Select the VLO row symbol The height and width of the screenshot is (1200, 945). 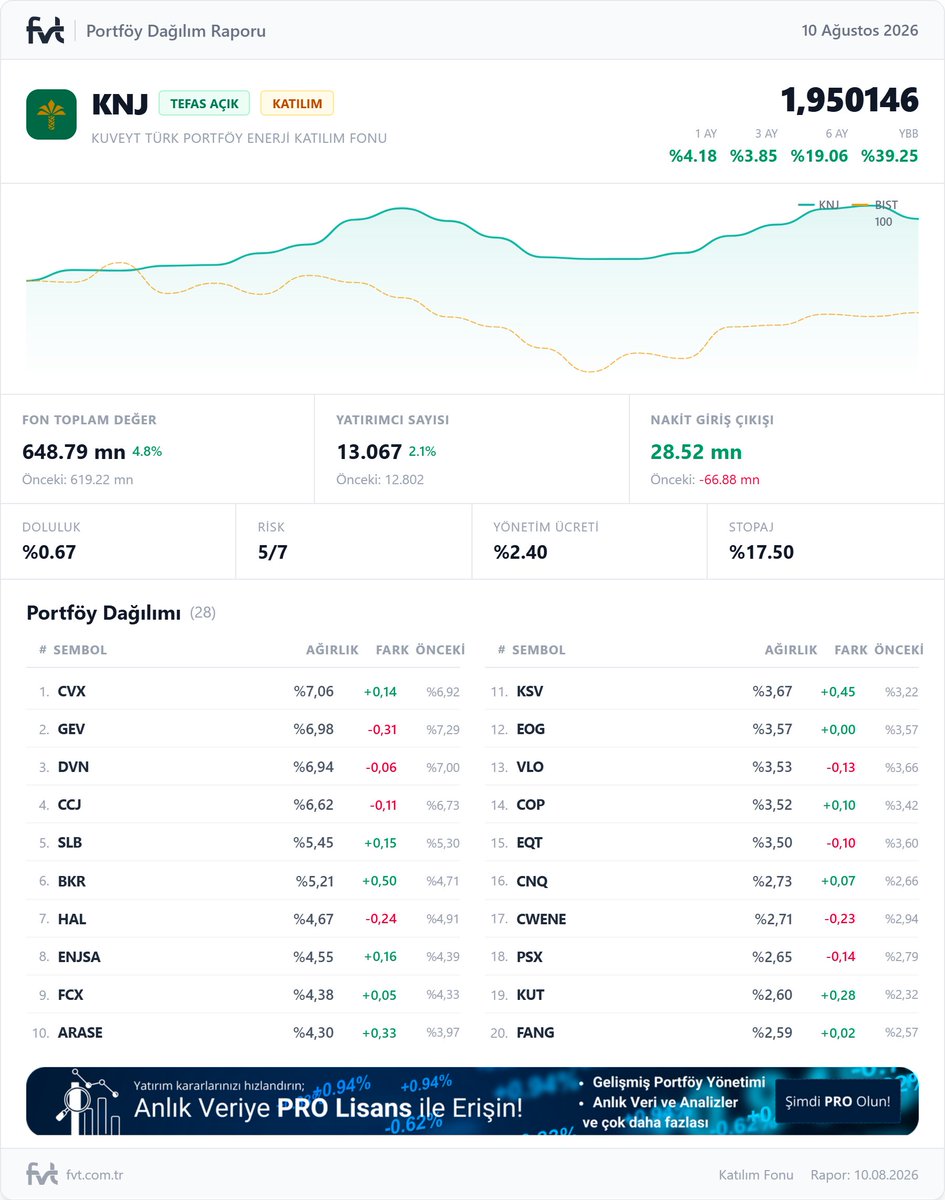530,767
